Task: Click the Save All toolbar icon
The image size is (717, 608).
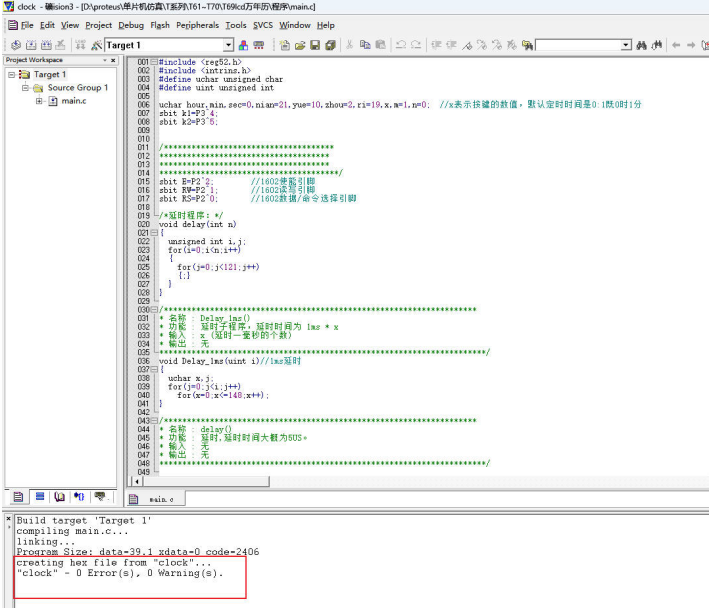Action: pyautogui.click(x=330, y=45)
